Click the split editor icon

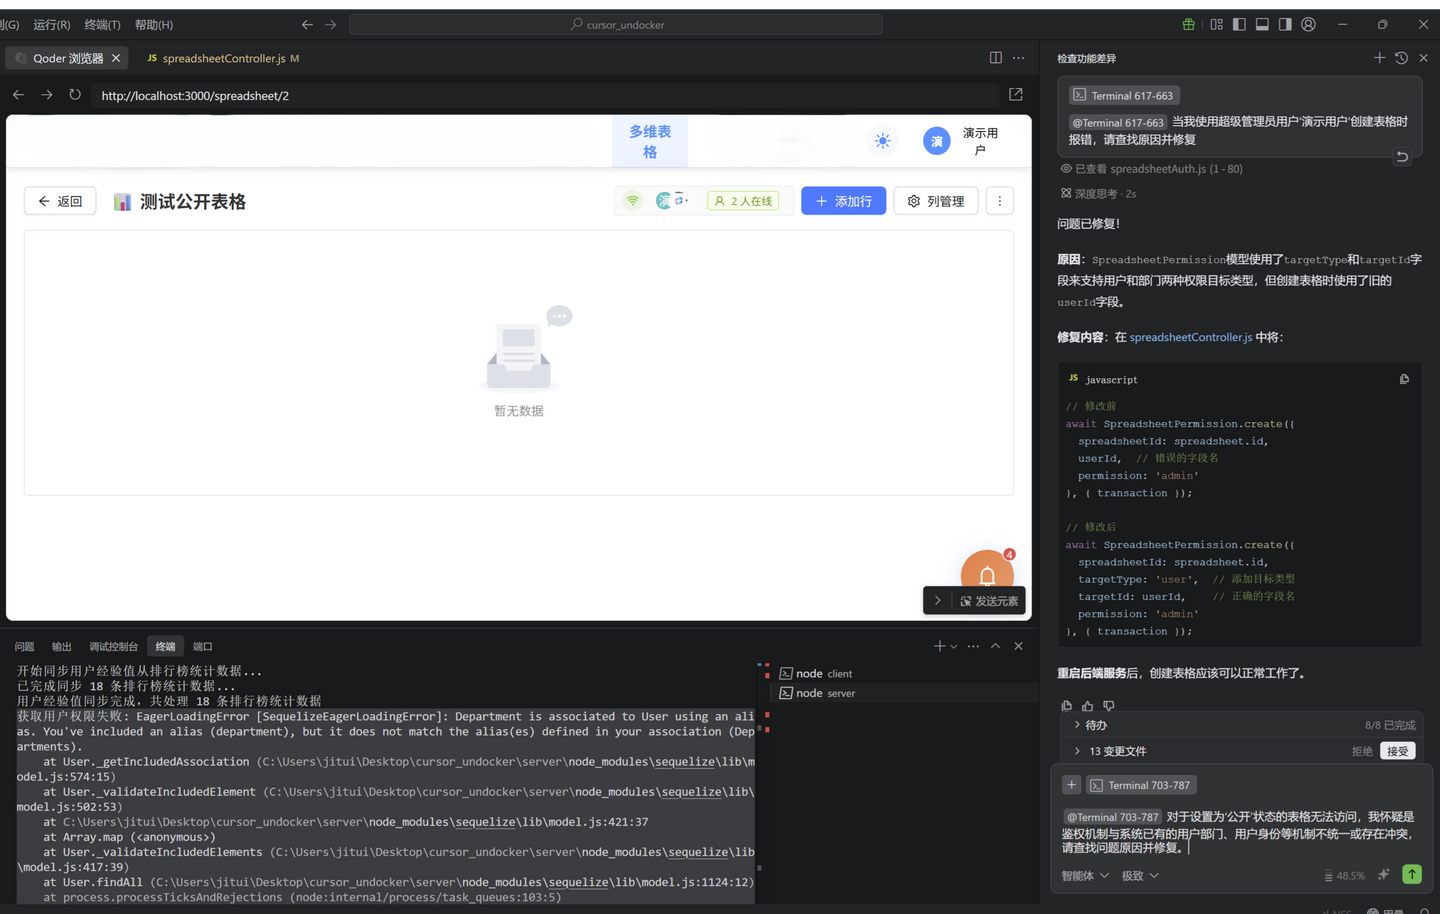[x=995, y=58]
